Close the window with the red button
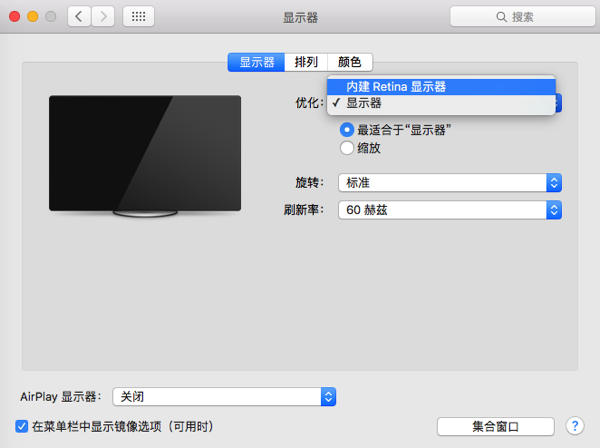 point(15,16)
